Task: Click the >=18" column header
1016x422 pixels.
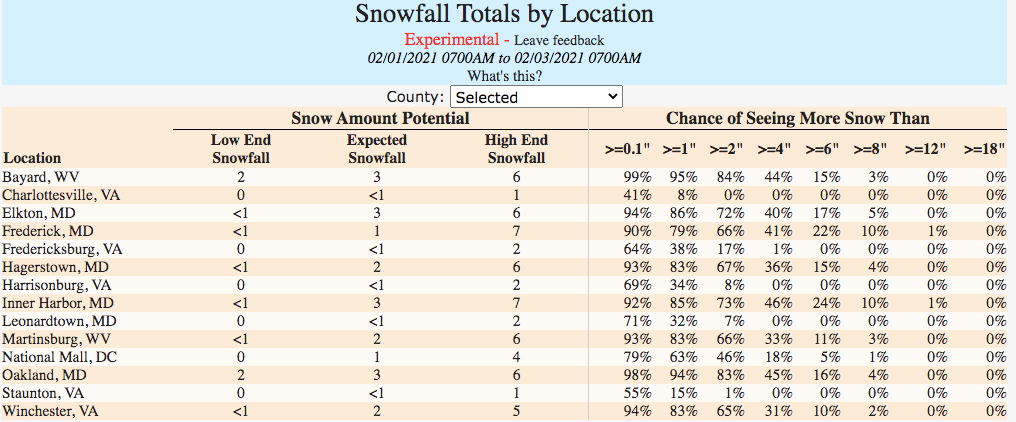Action: pyautogui.click(x=985, y=150)
